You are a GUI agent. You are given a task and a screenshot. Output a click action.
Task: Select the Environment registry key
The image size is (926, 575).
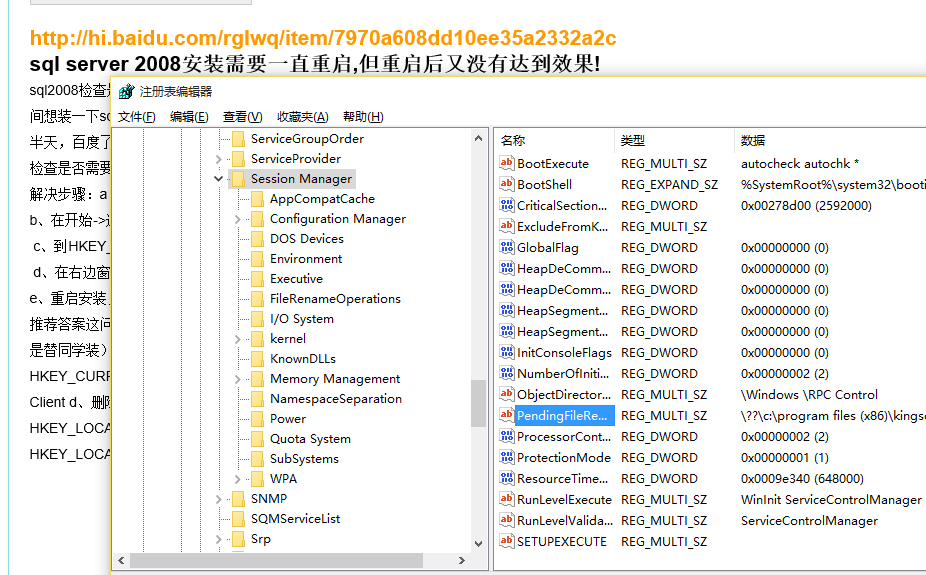point(306,259)
